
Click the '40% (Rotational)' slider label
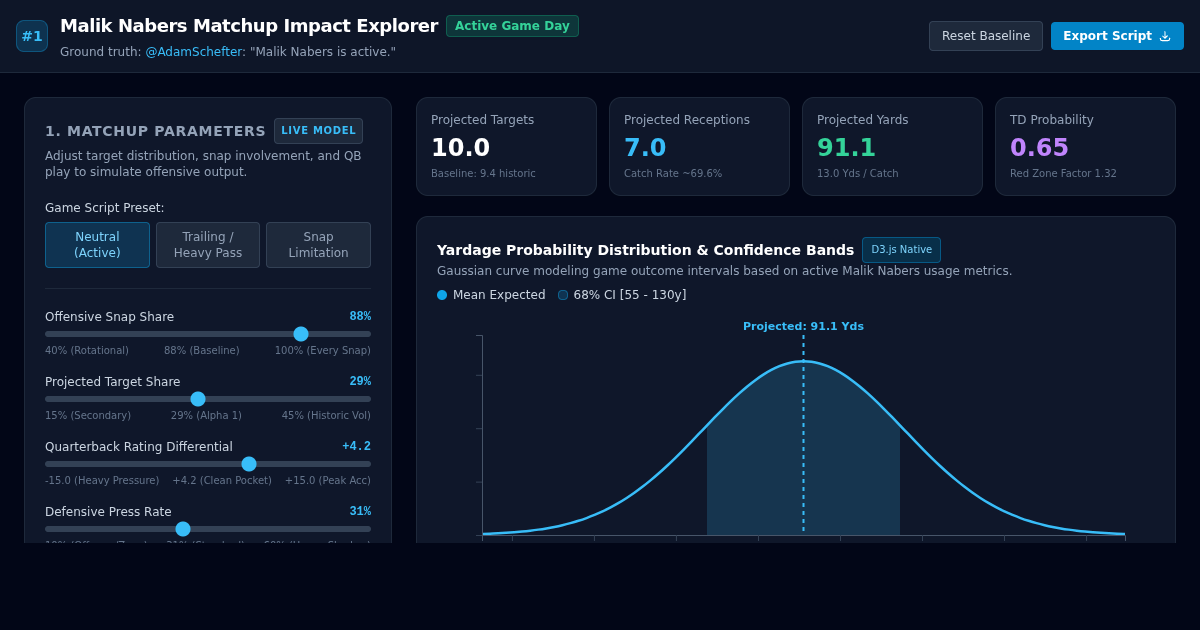click(x=87, y=351)
